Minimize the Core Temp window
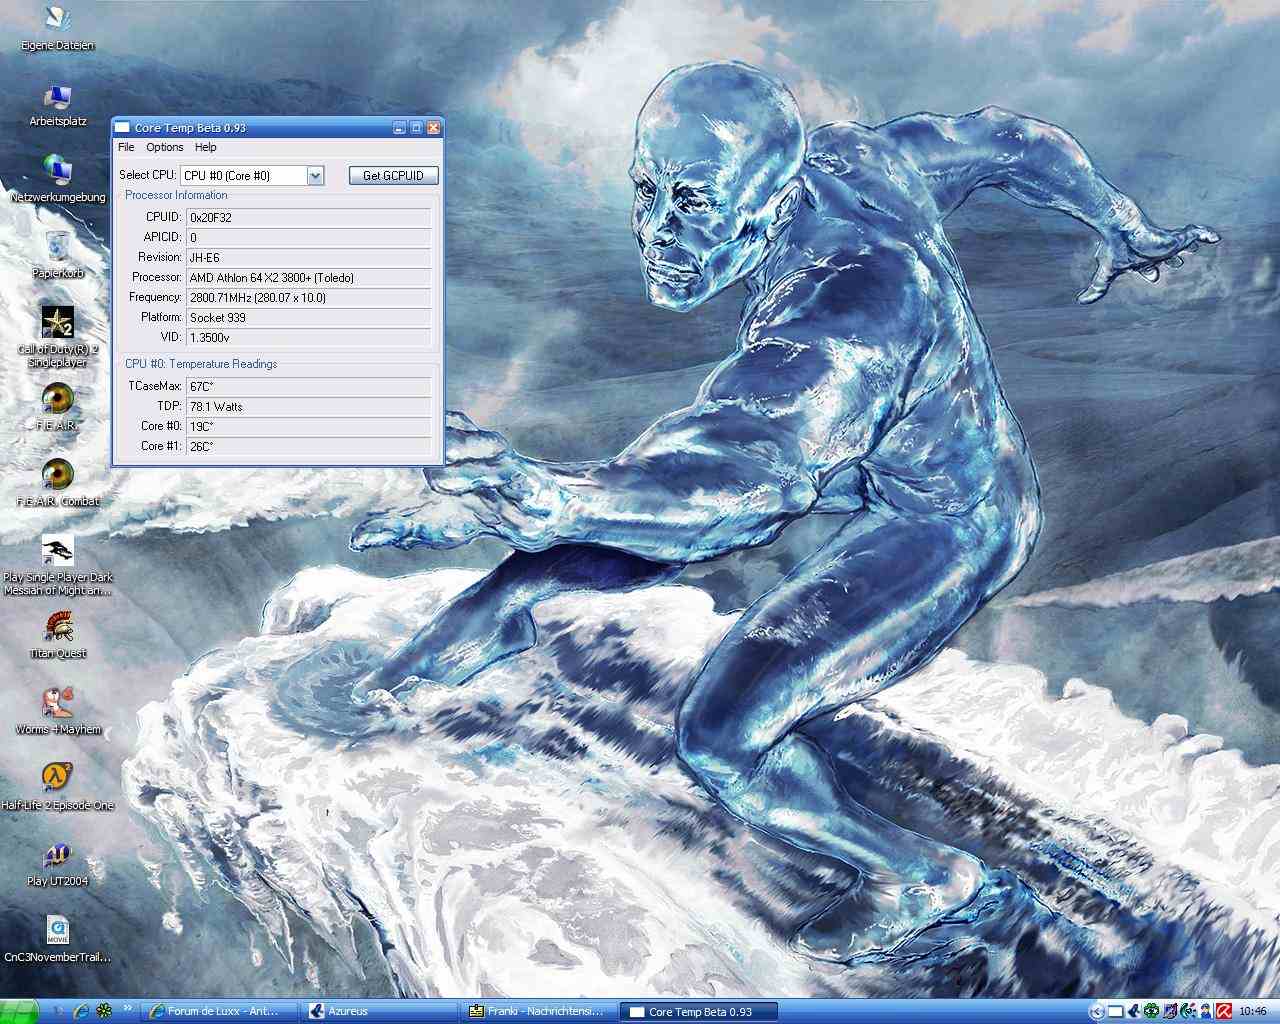This screenshot has height=1024, width=1280. [399, 128]
